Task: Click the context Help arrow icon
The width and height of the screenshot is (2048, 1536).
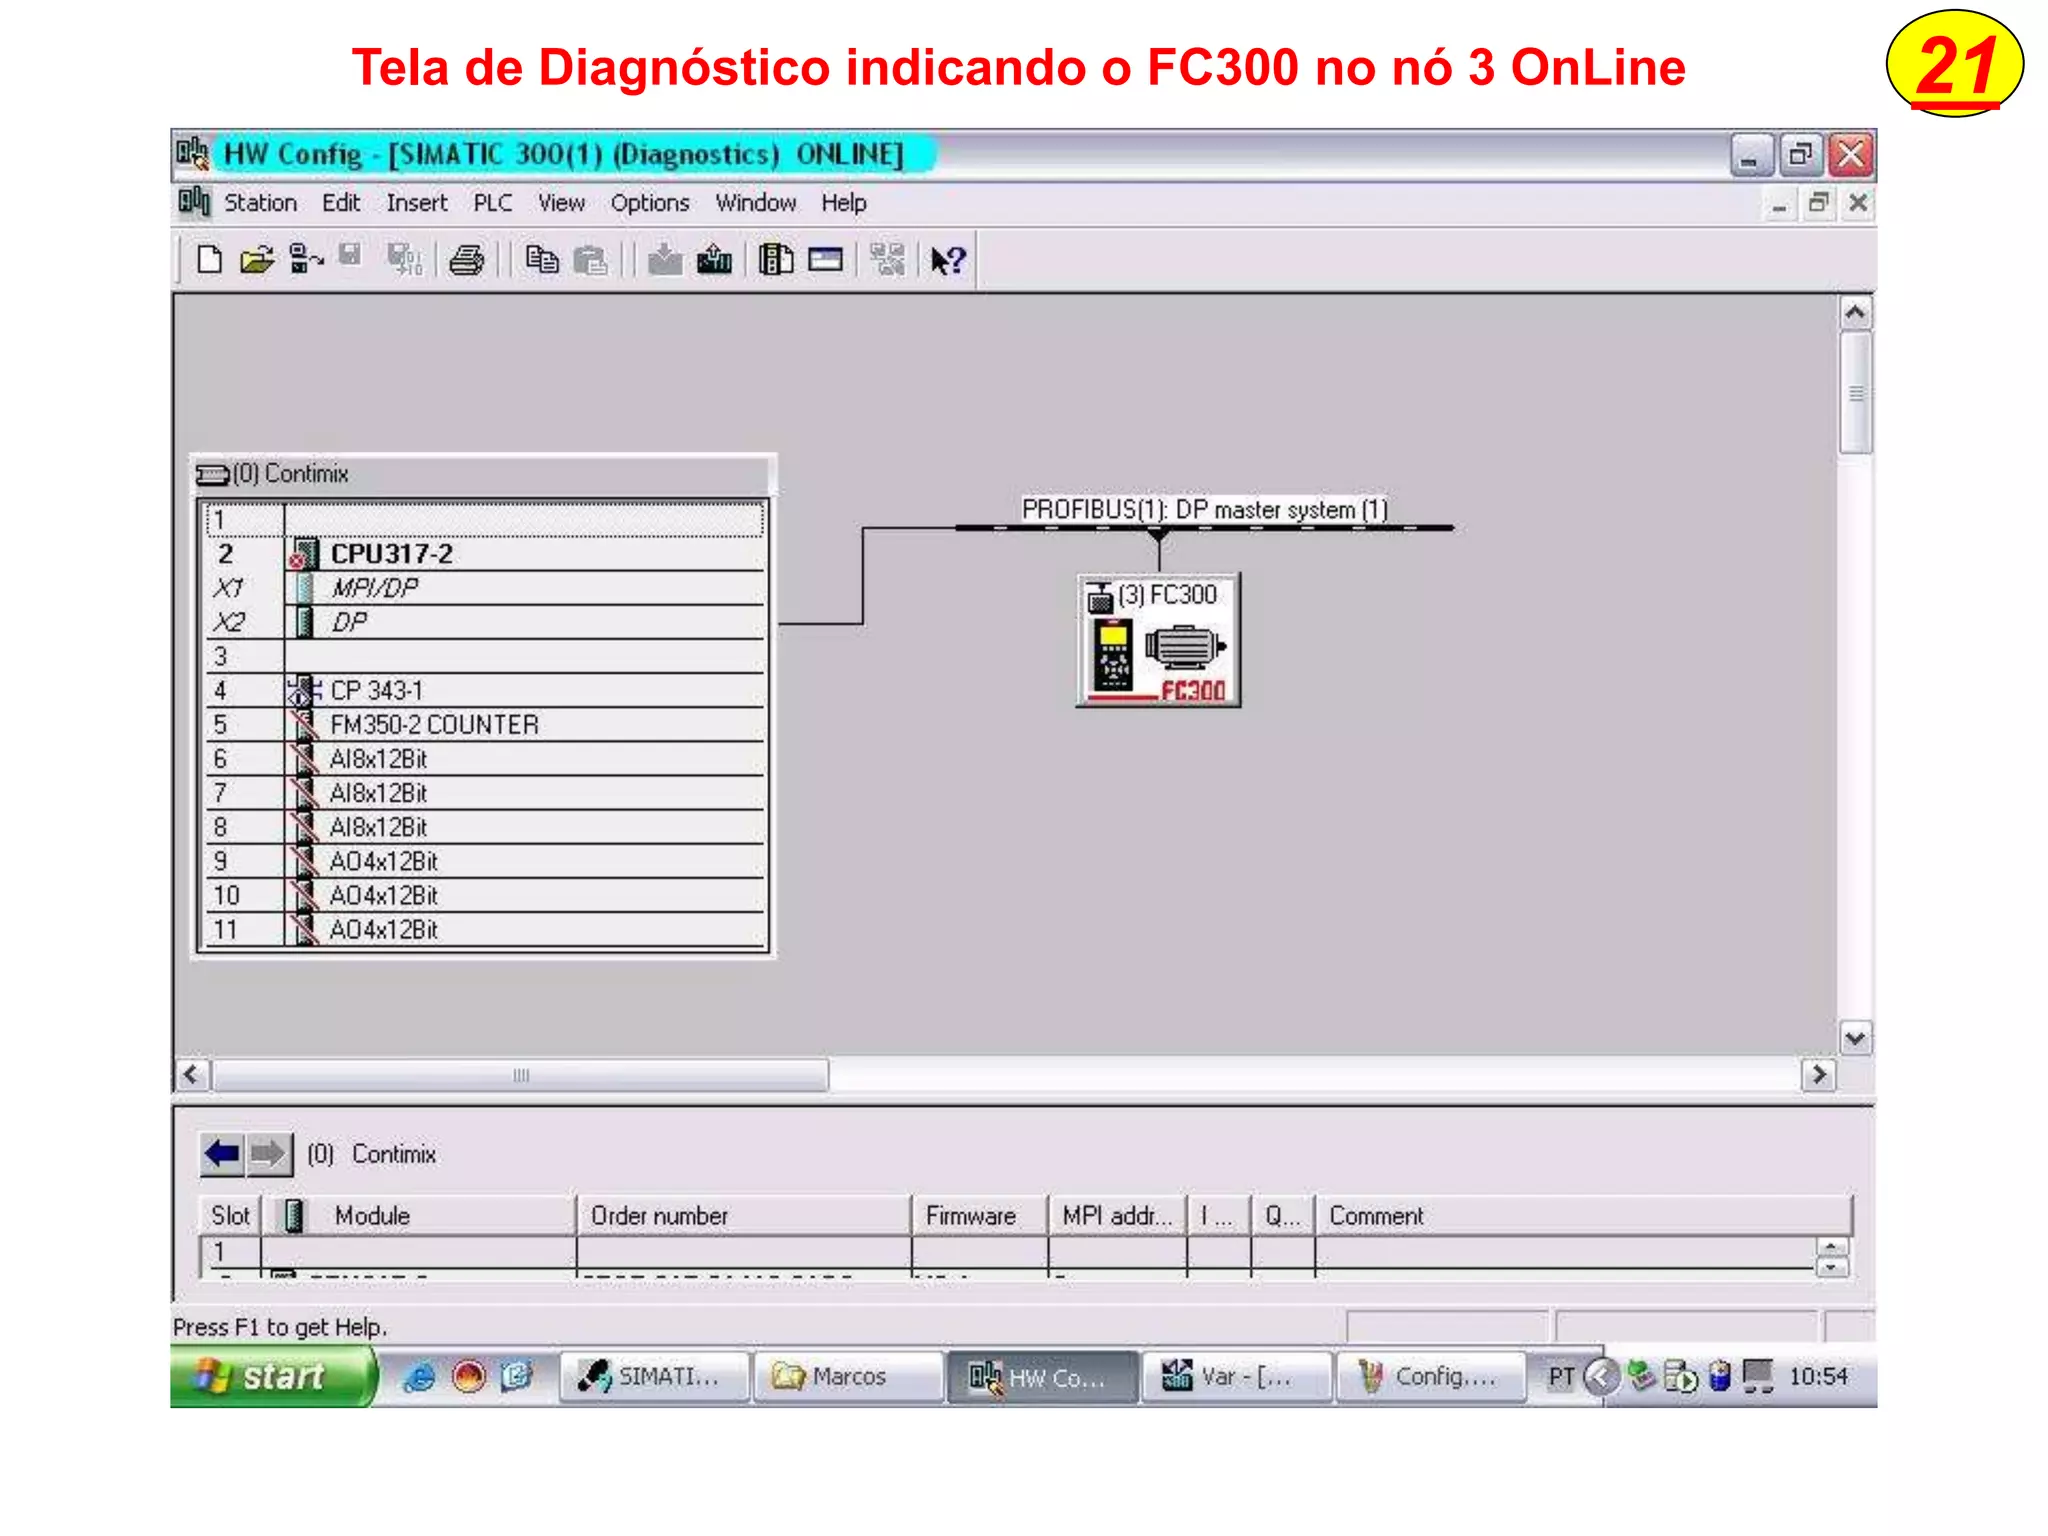Action: (x=948, y=261)
